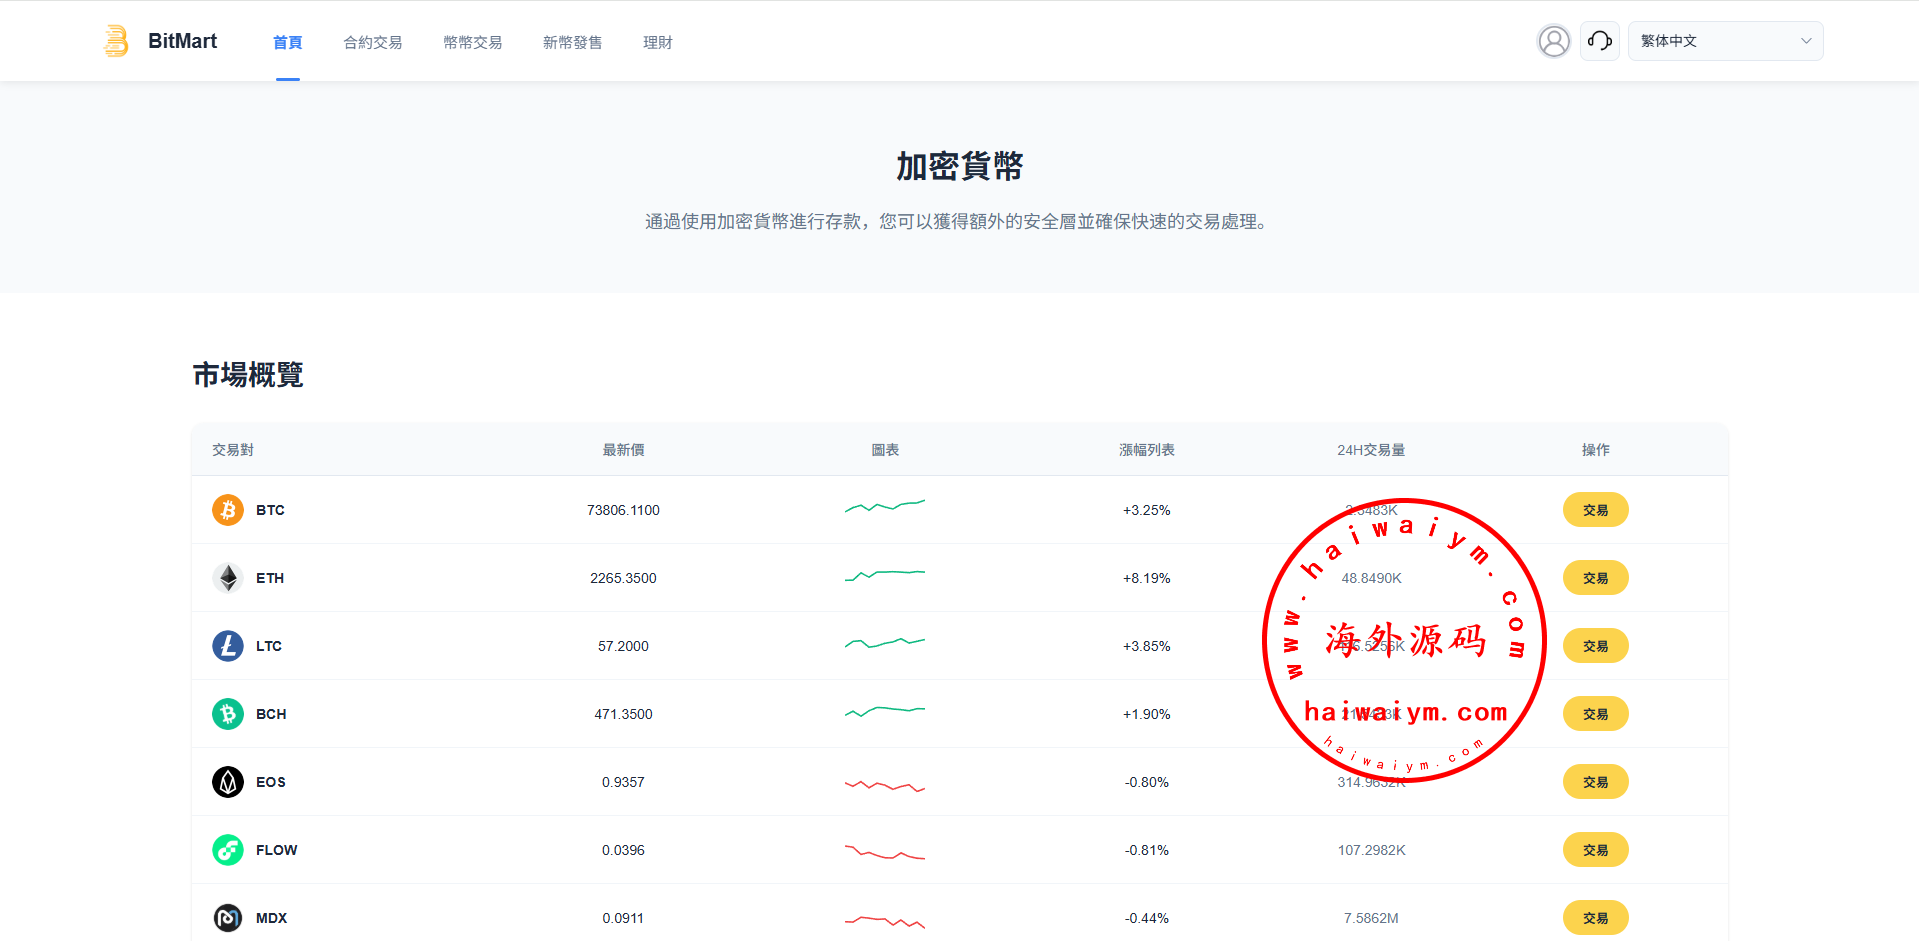Click the Litecoin LTC coin icon
The height and width of the screenshot is (941, 1919).
228,646
